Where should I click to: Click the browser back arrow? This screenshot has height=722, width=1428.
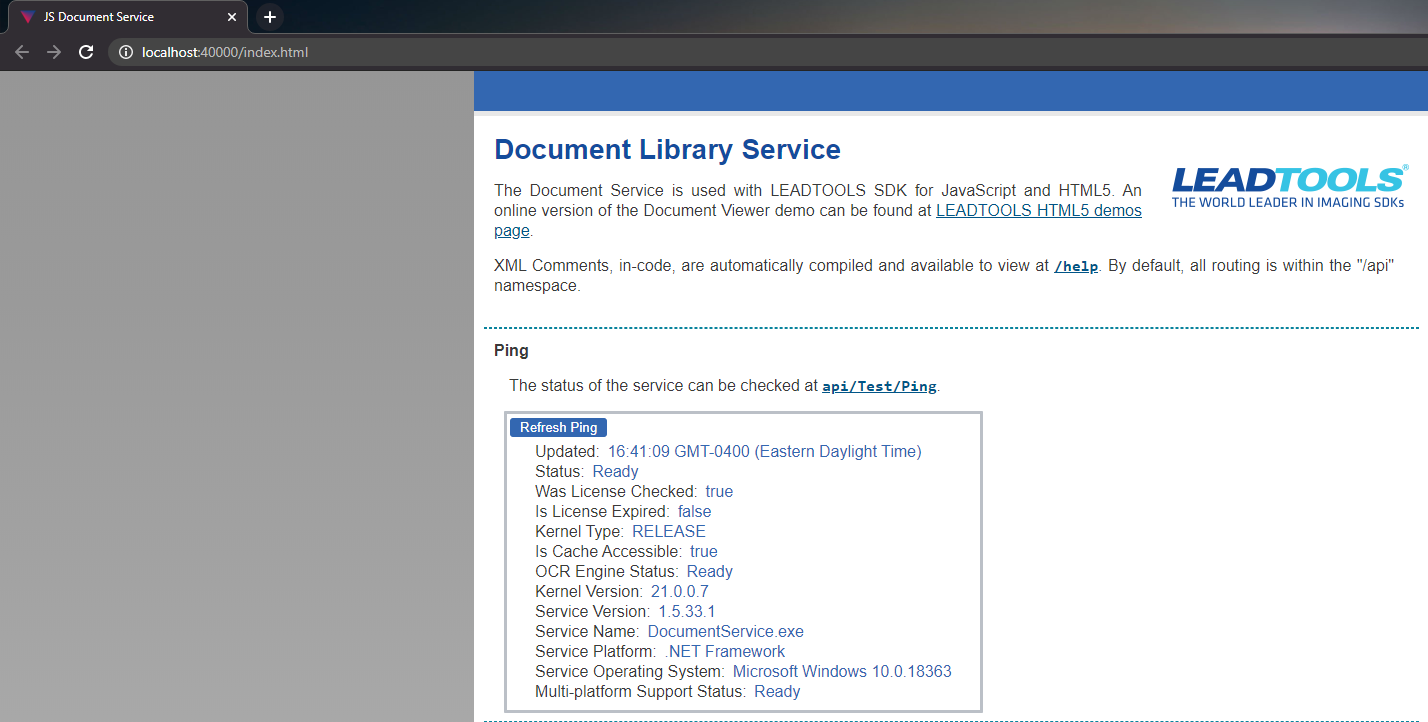pyautogui.click(x=22, y=52)
